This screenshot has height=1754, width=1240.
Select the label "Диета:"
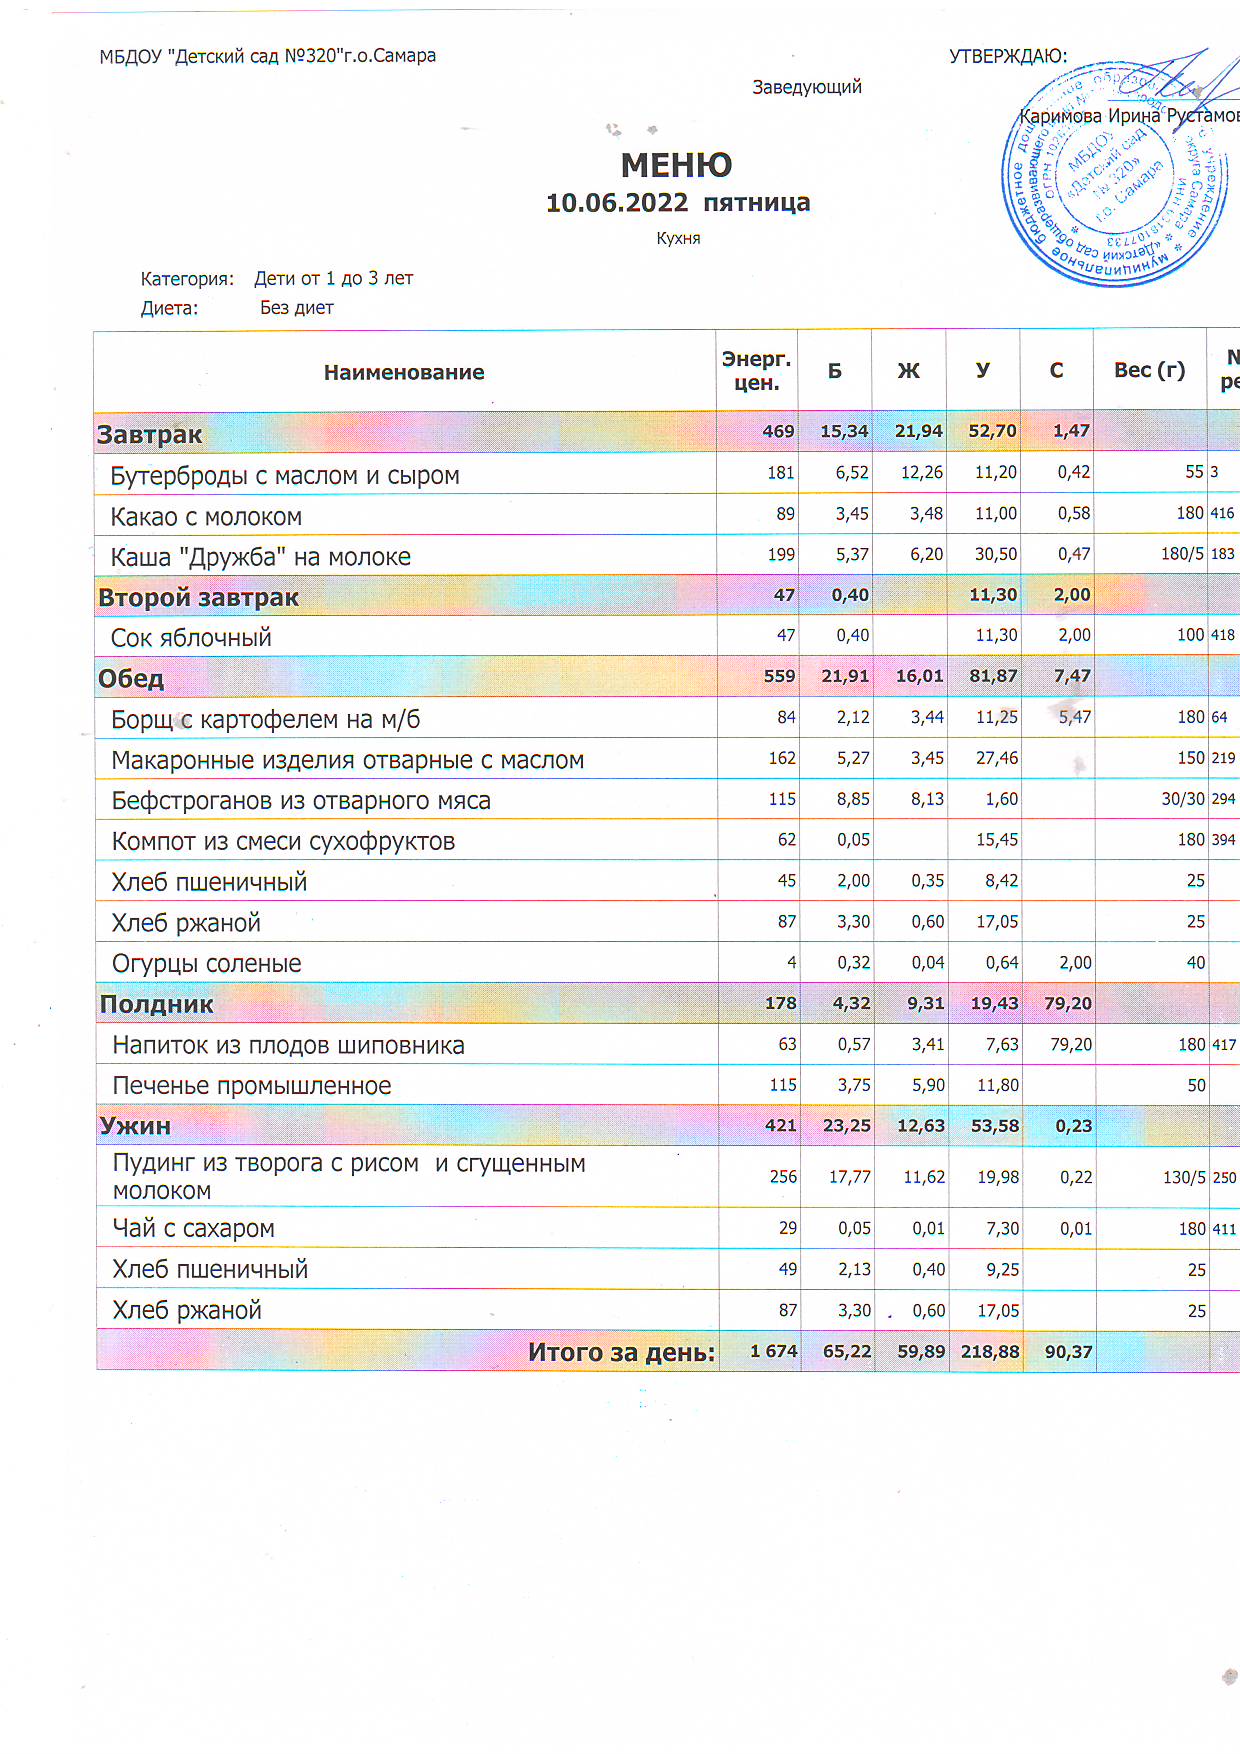tap(169, 308)
